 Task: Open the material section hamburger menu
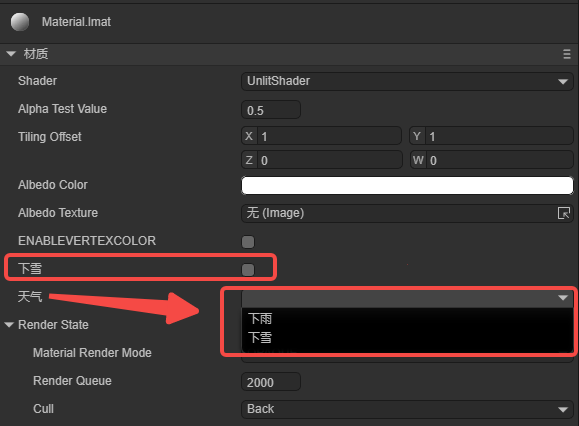tap(567, 54)
